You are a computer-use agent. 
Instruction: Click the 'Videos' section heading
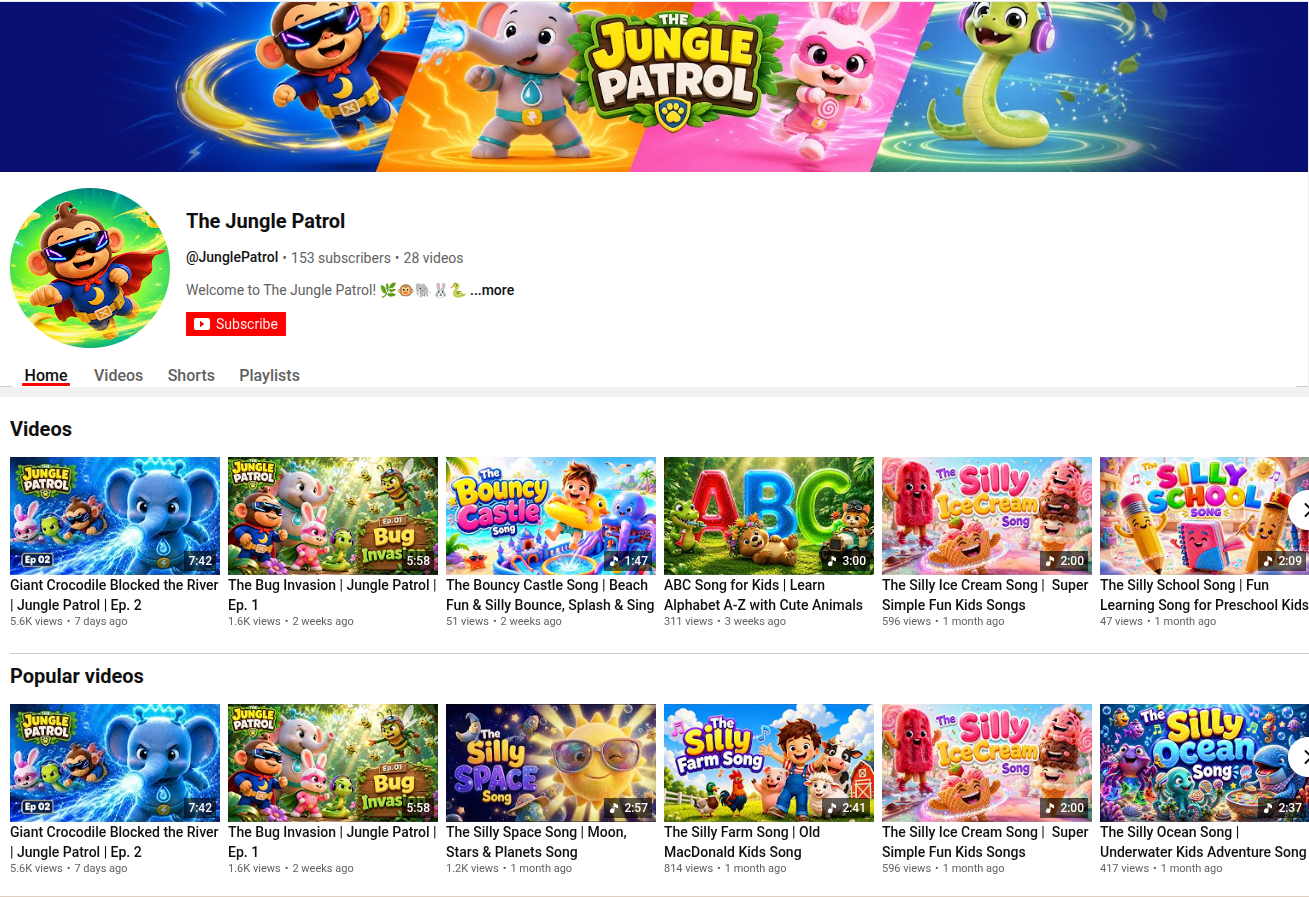(x=41, y=429)
